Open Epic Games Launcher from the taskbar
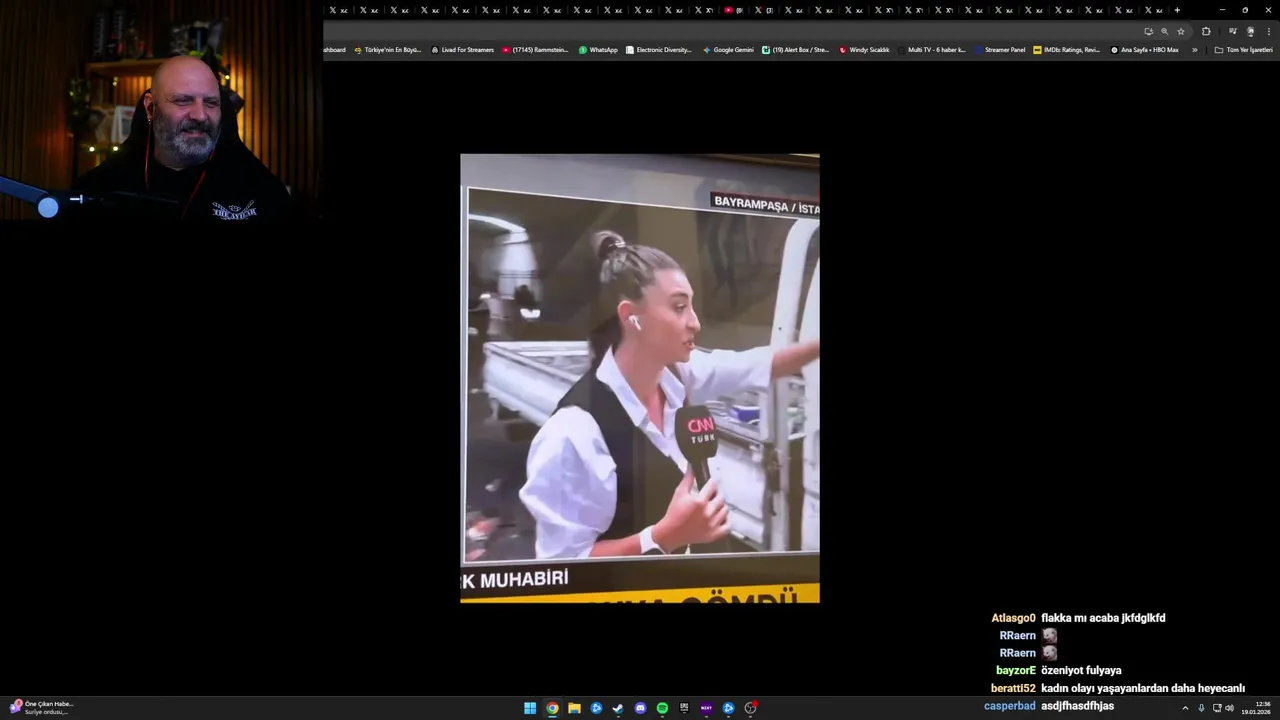Screen dimensions: 1280x720 pyautogui.click(x=684, y=708)
